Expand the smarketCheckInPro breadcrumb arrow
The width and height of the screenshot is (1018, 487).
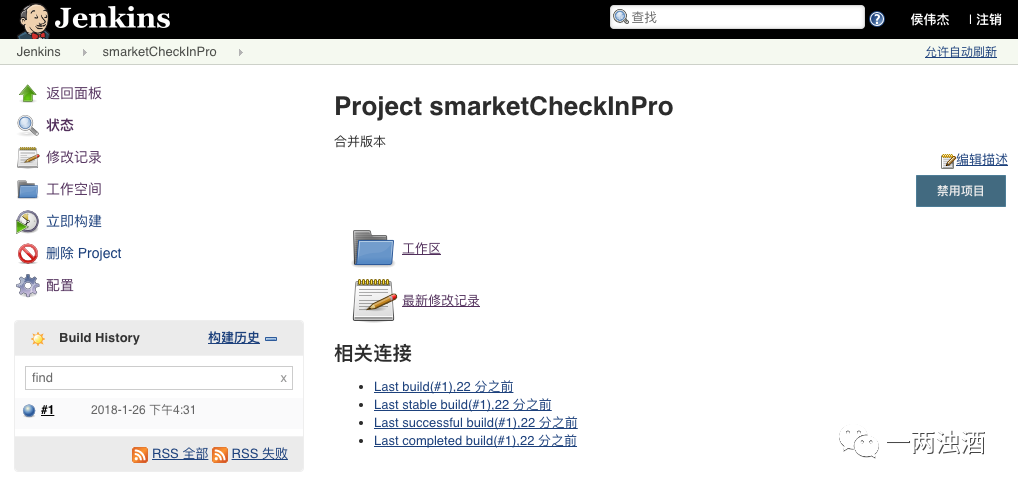(241, 53)
